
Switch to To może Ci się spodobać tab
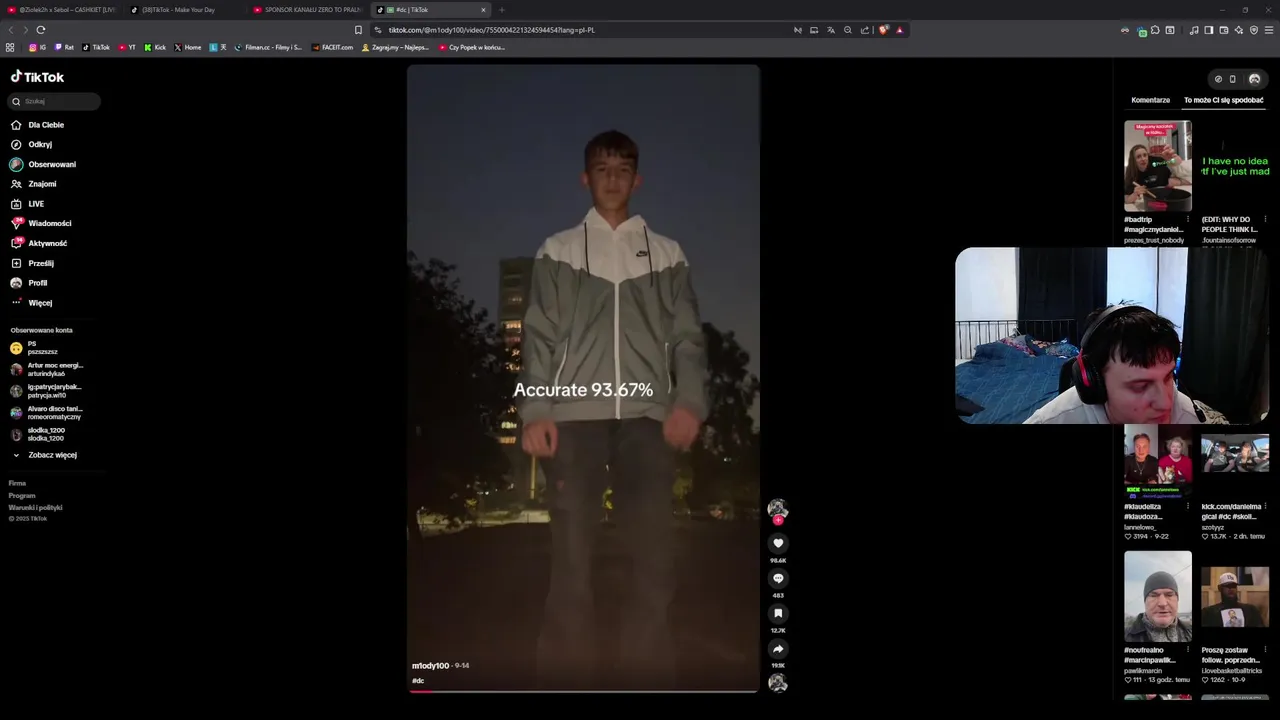pos(1223,100)
